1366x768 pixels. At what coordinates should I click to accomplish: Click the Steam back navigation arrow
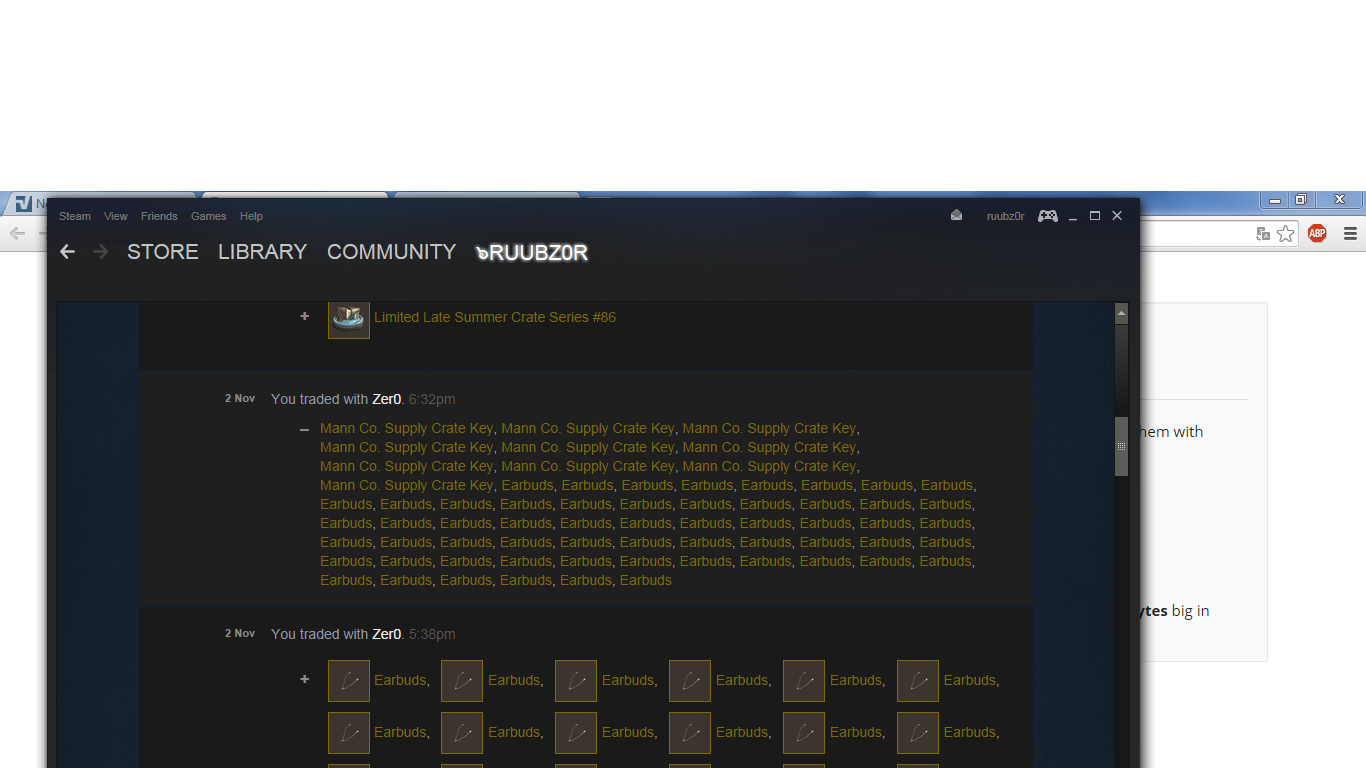[67, 252]
